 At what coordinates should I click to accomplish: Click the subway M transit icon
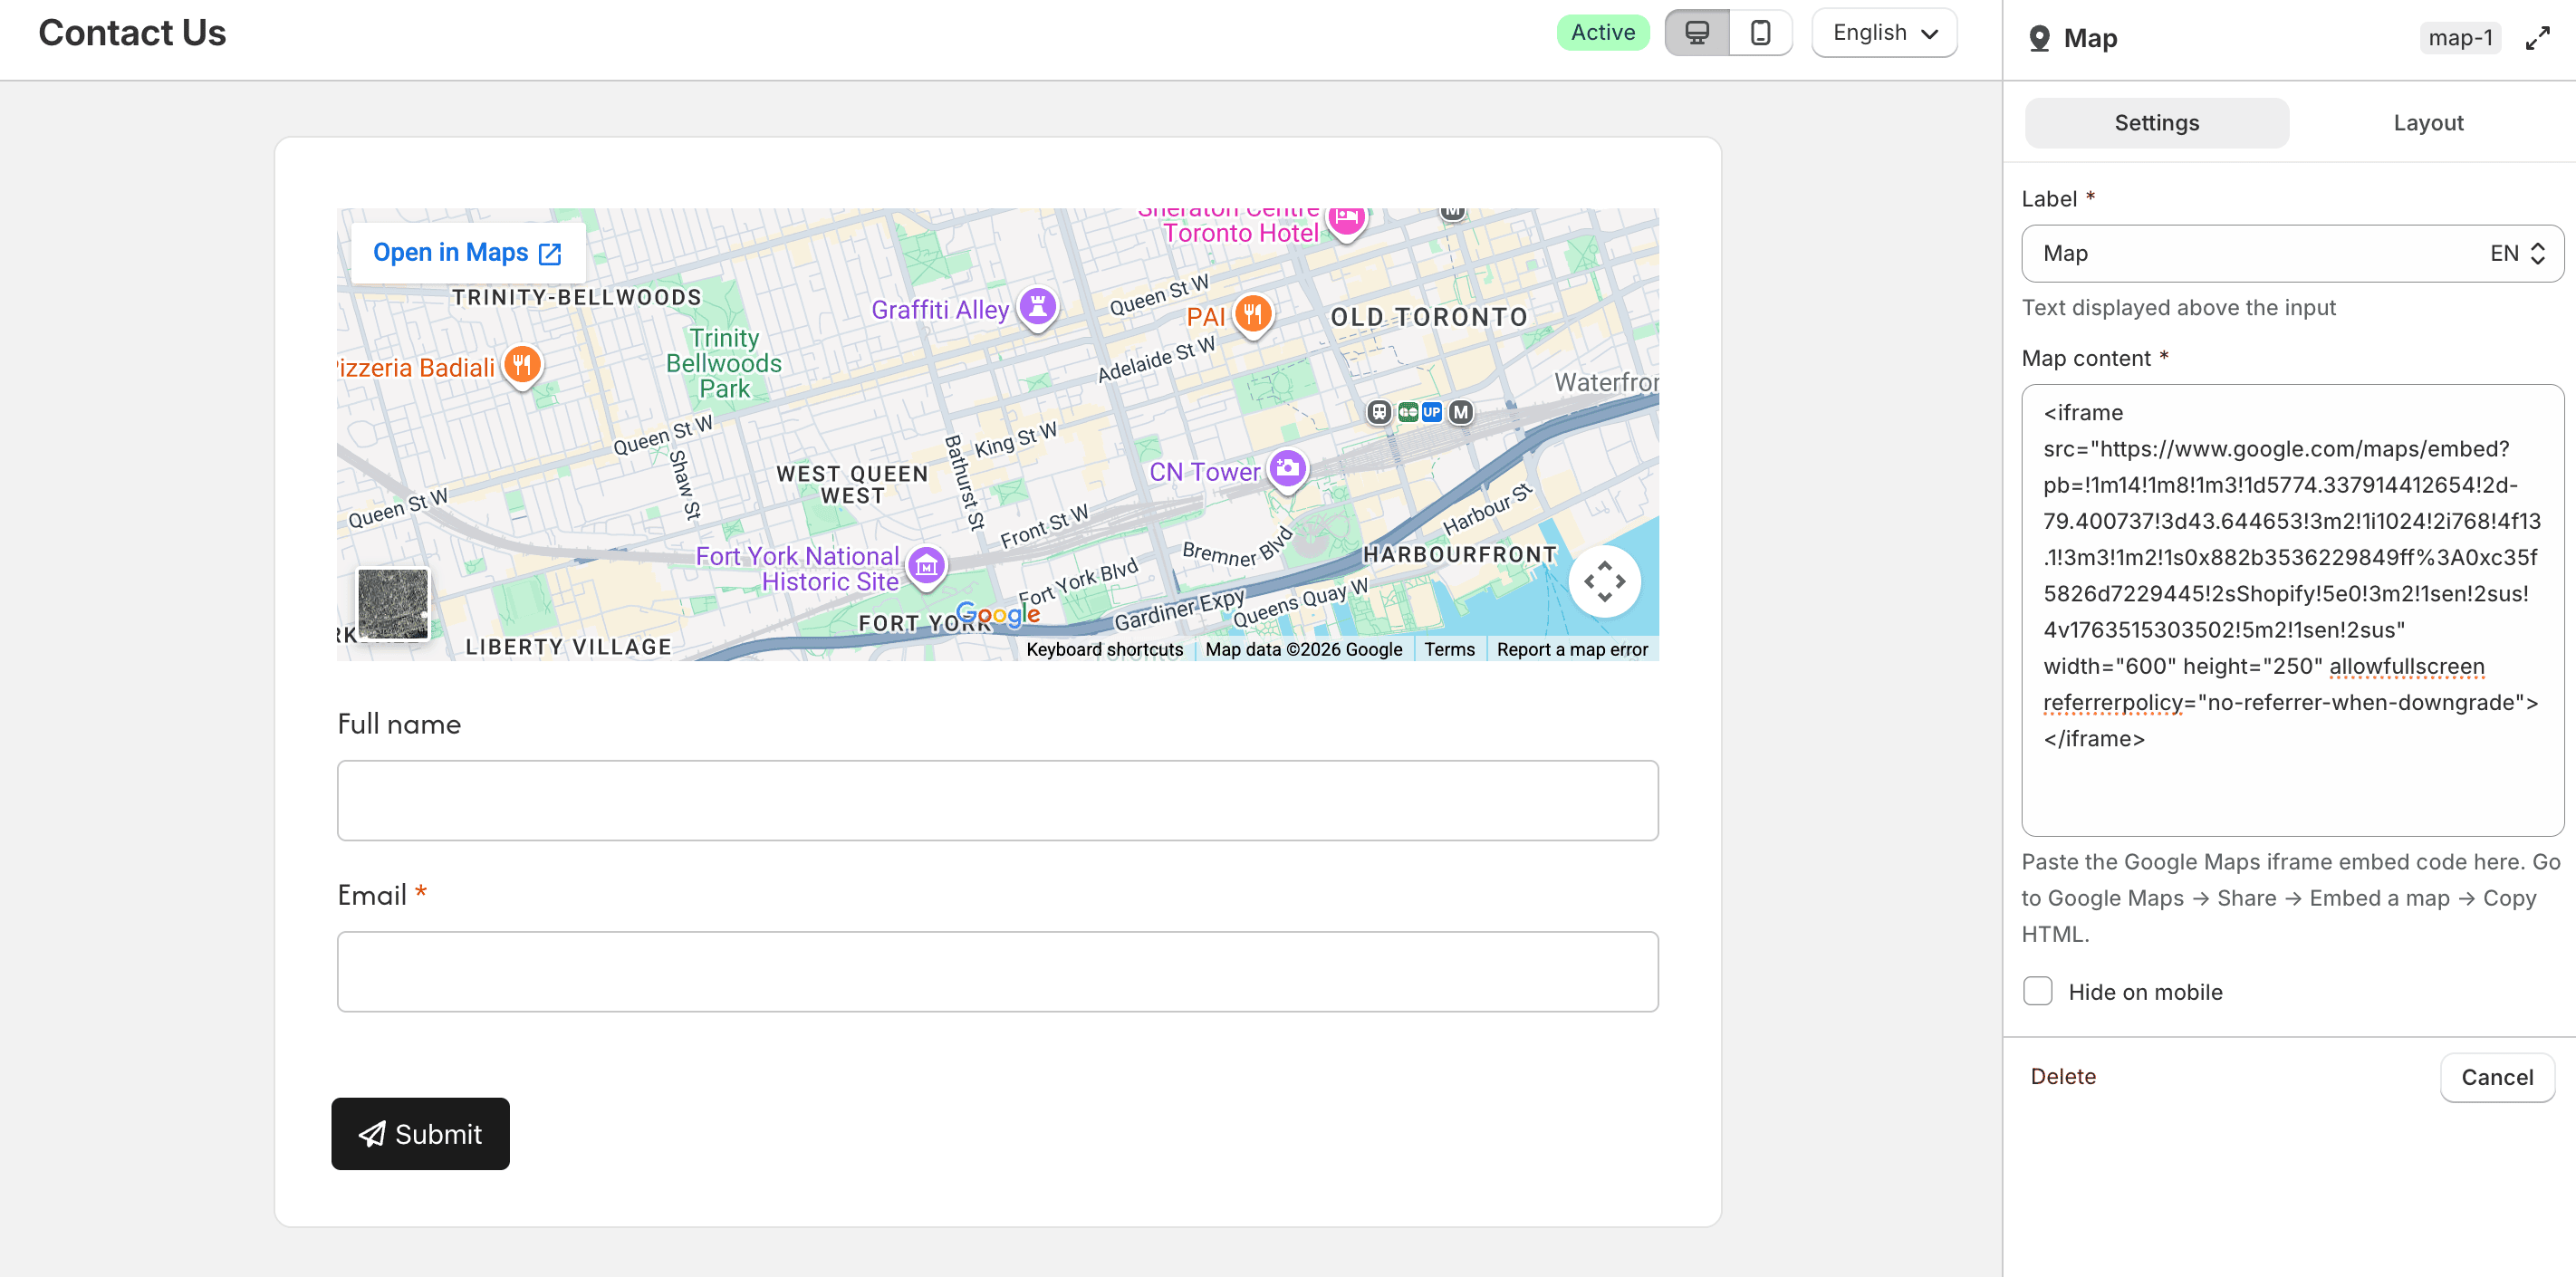(1460, 412)
